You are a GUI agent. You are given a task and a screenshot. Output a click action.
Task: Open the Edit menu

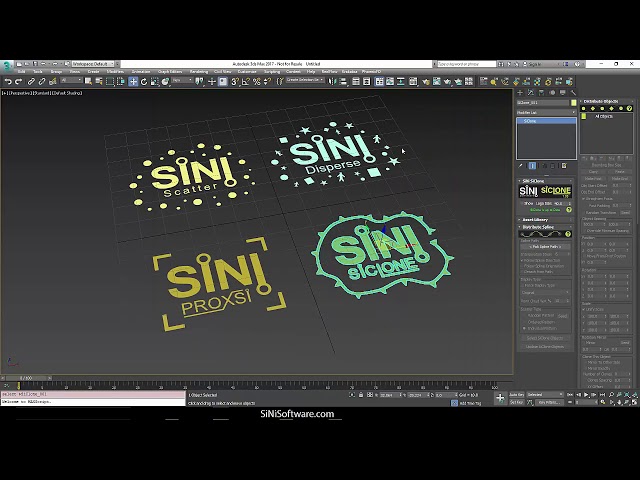tap(21, 72)
